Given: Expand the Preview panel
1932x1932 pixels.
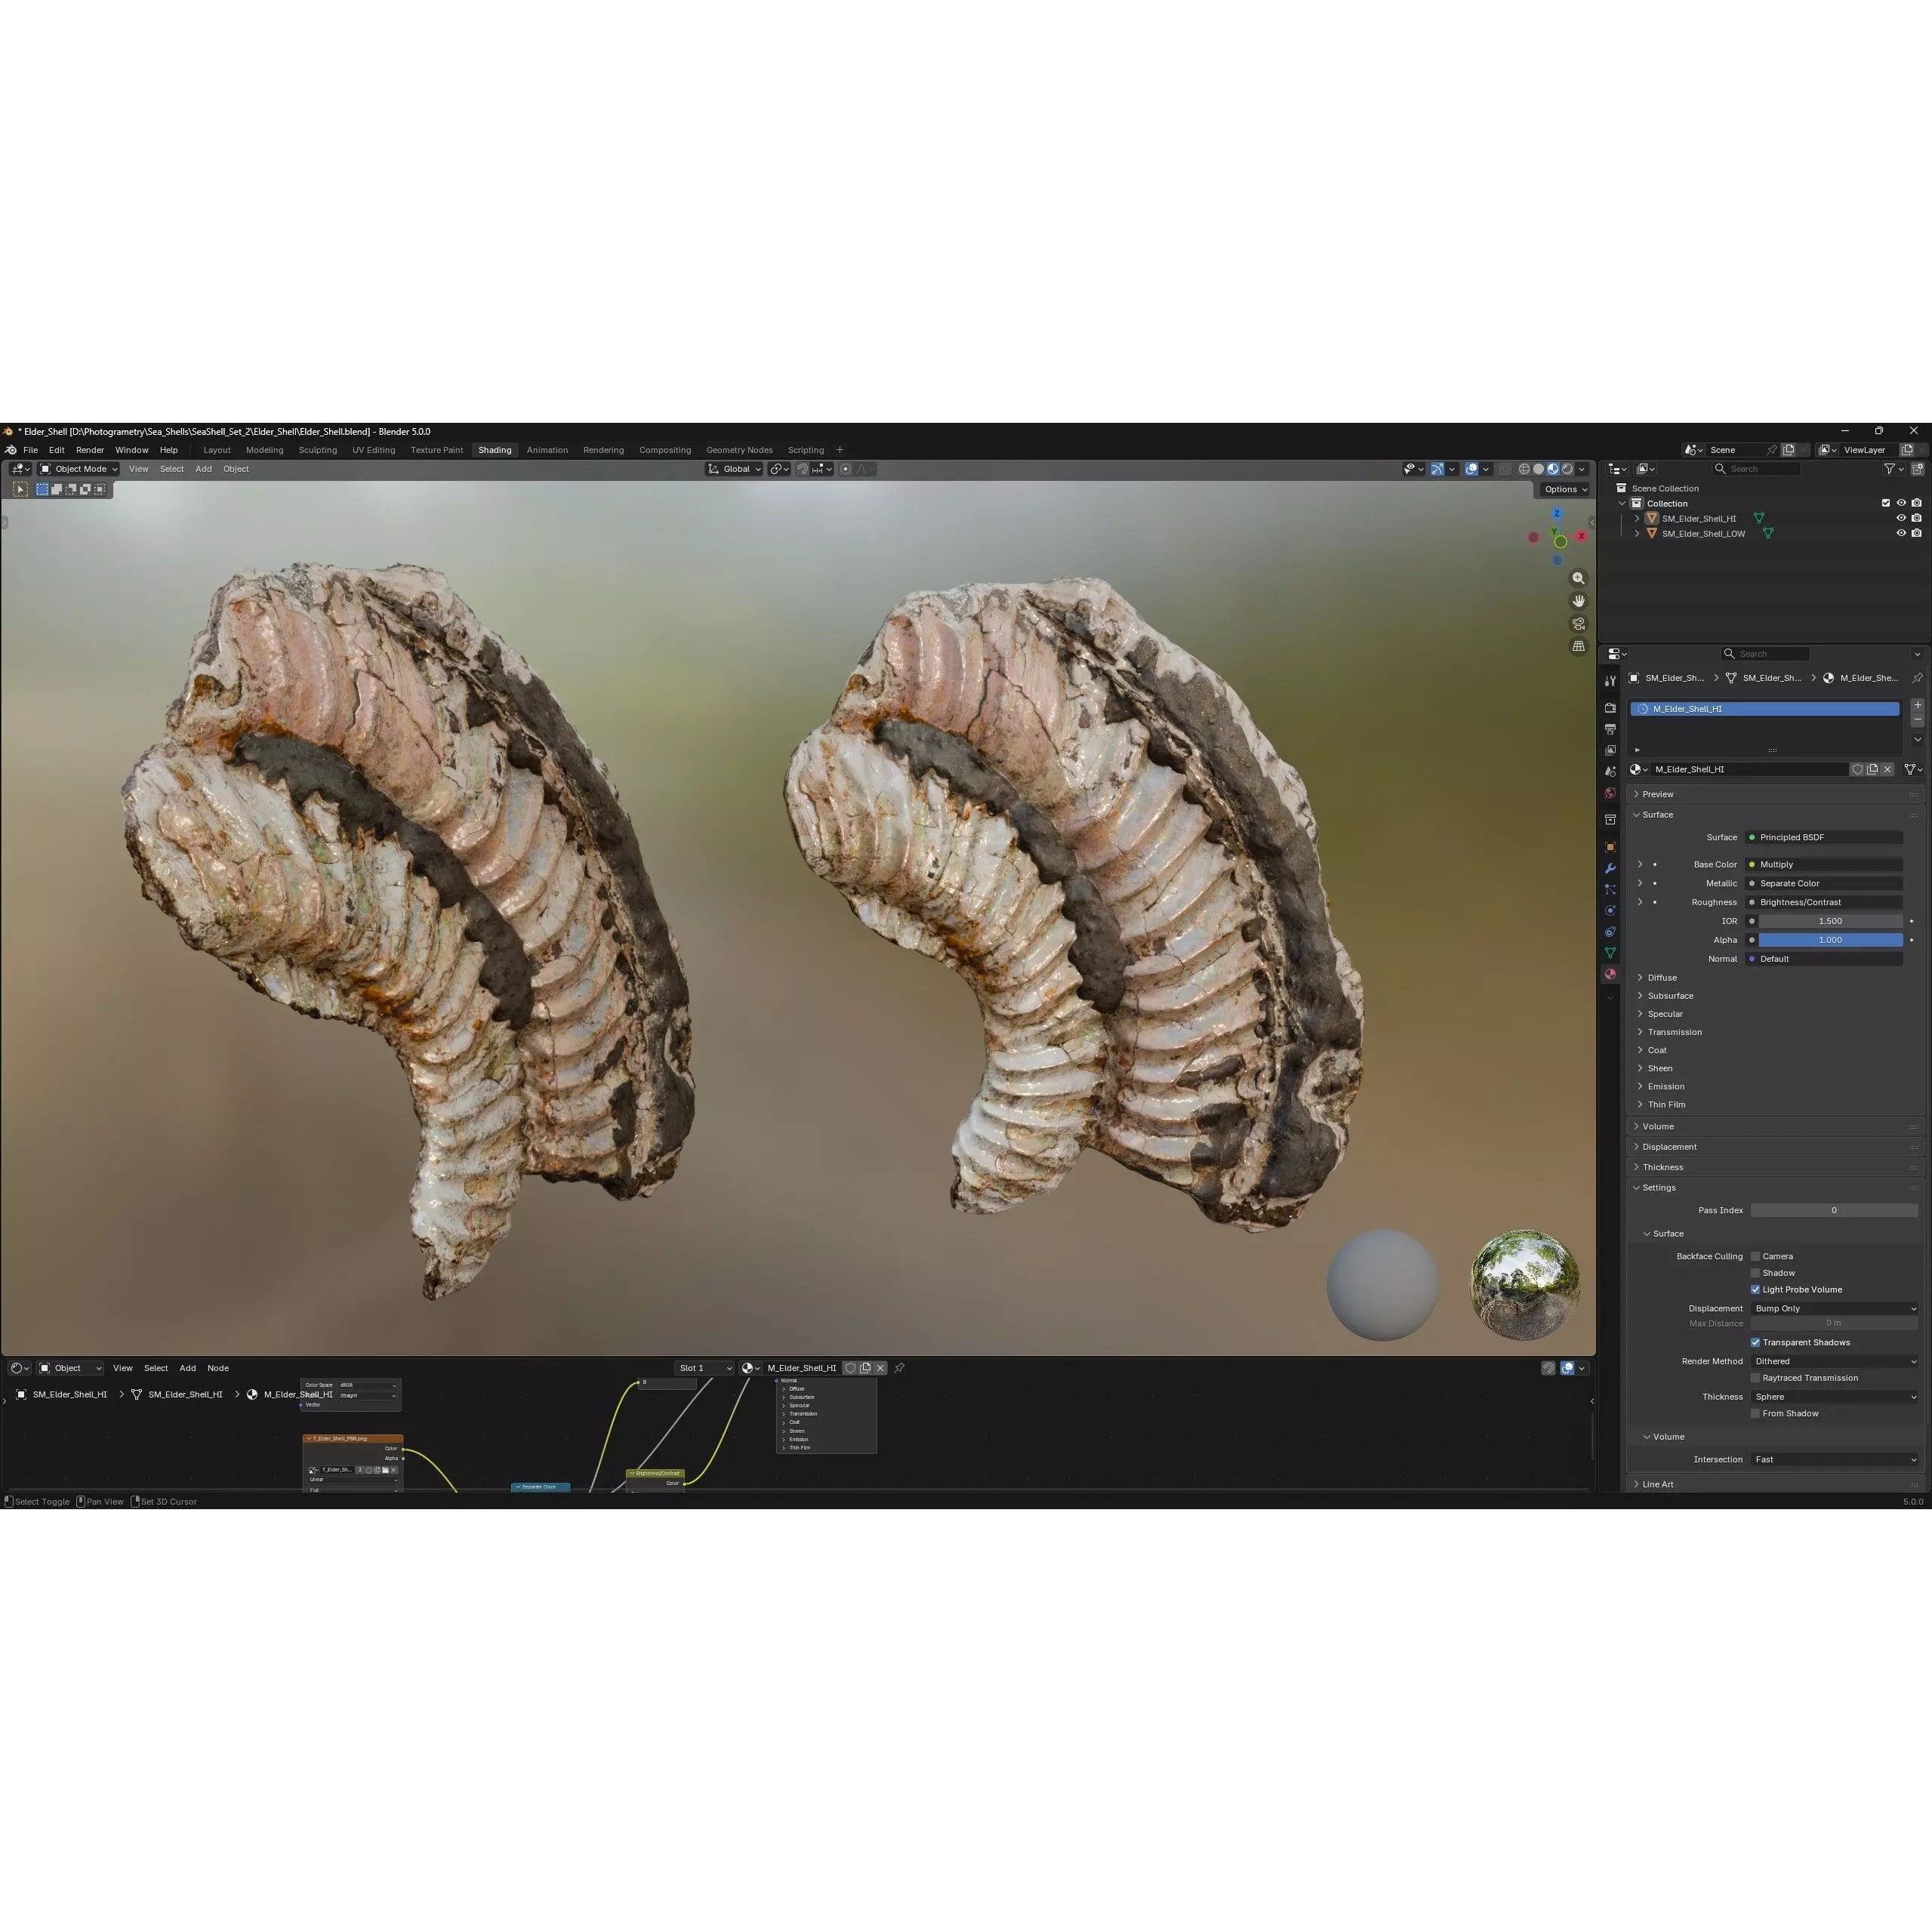Looking at the screenshot, I should [x=1658, y=794].
